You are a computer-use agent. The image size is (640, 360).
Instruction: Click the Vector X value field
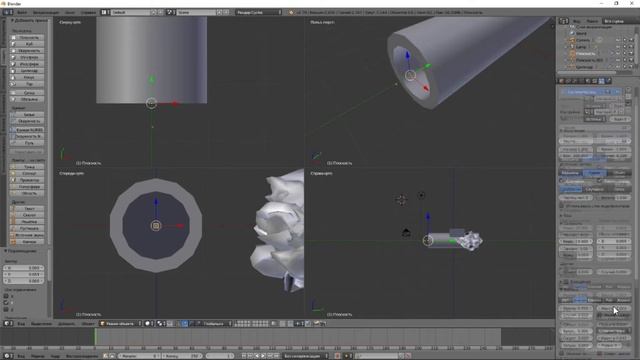(24, 268)
